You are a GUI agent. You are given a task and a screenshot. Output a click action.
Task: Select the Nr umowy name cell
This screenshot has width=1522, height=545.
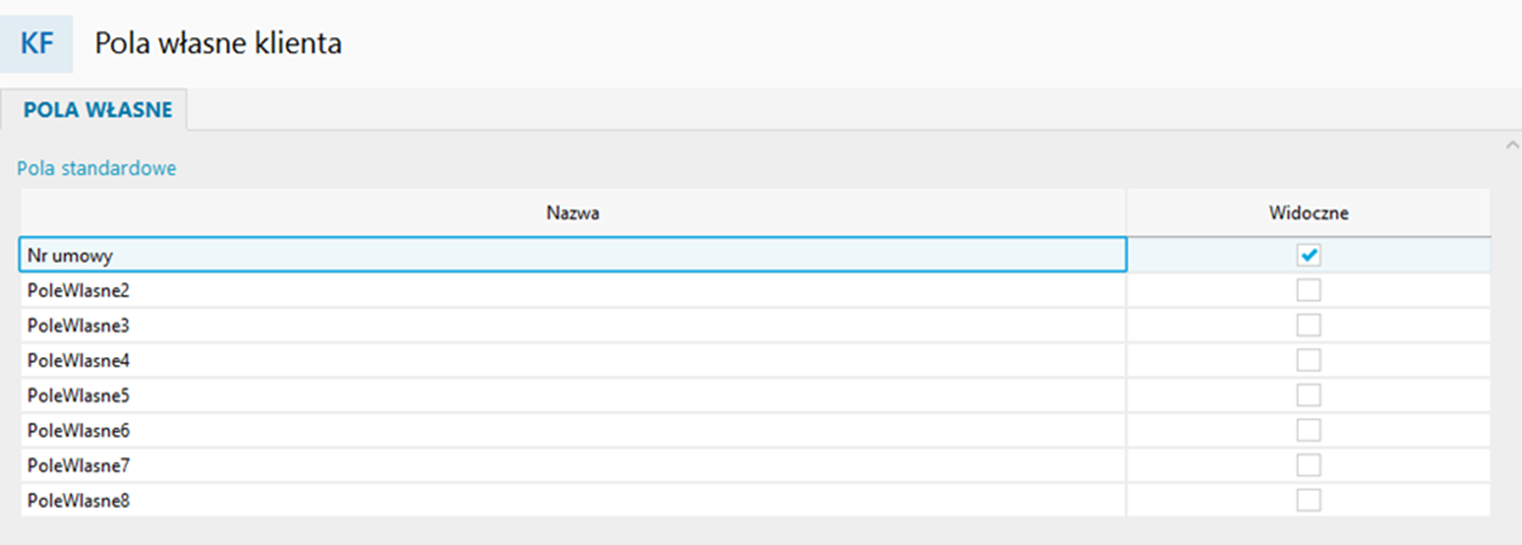pyautogui.click(x=573, y=255)
